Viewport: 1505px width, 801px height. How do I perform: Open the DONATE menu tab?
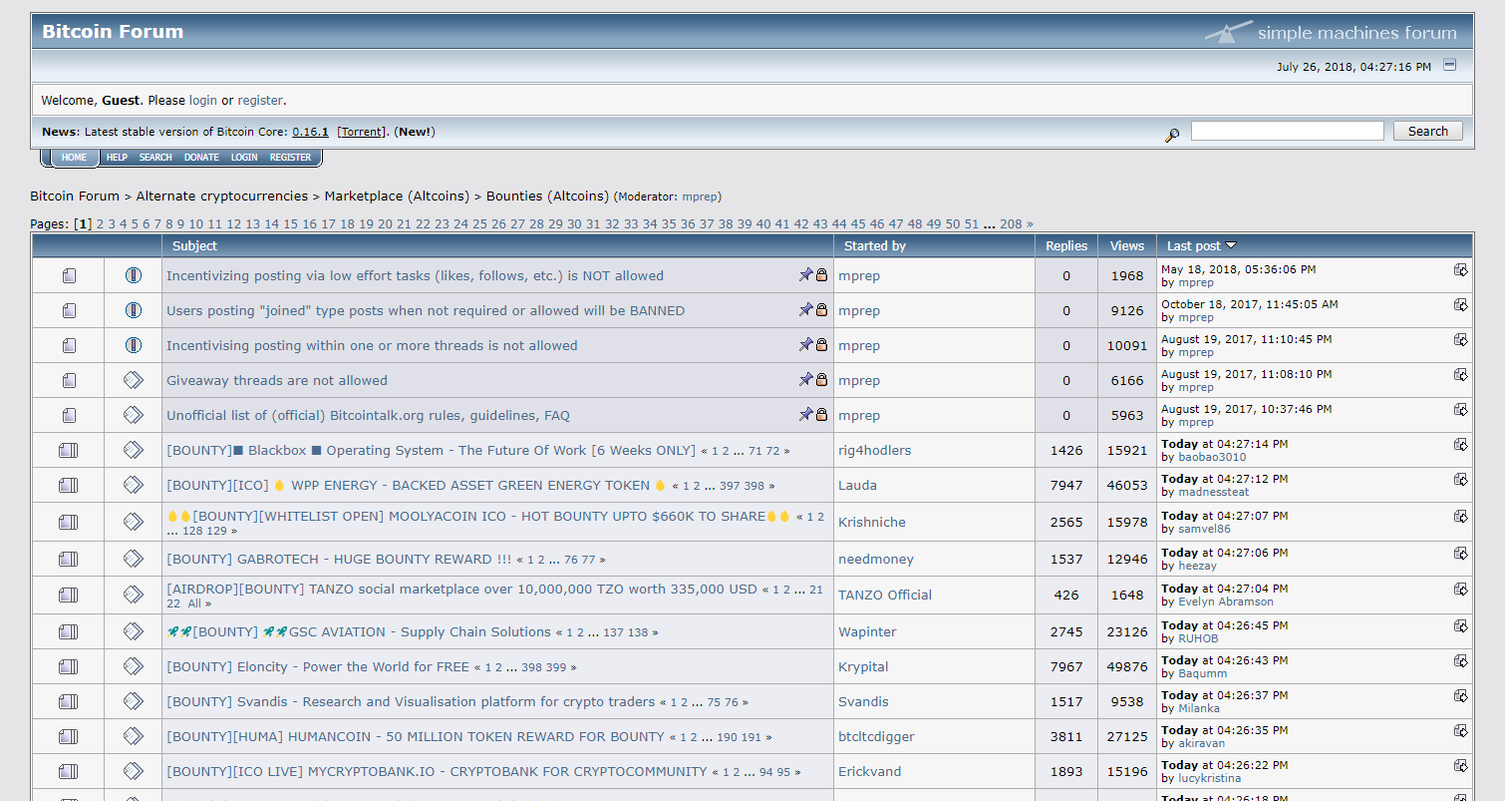[201, 157]
